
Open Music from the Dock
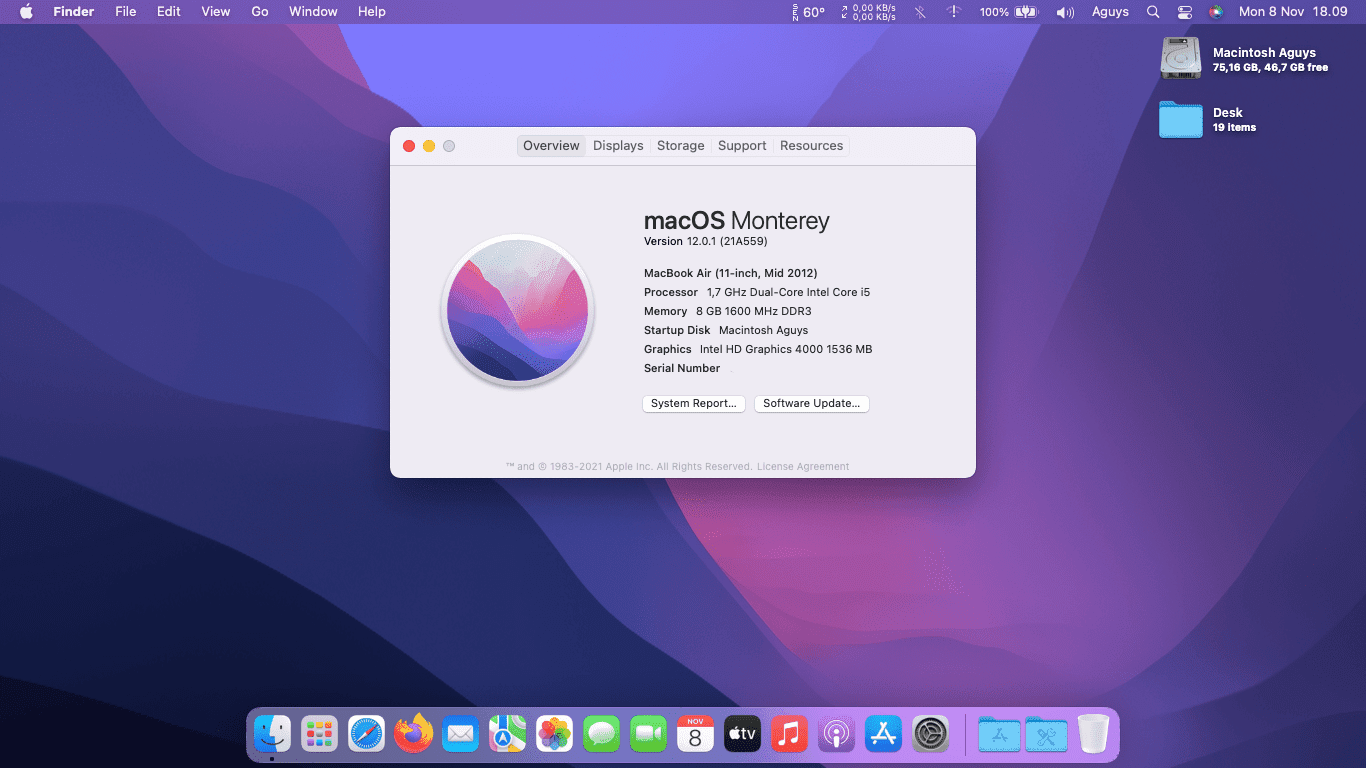coord(789,735)
